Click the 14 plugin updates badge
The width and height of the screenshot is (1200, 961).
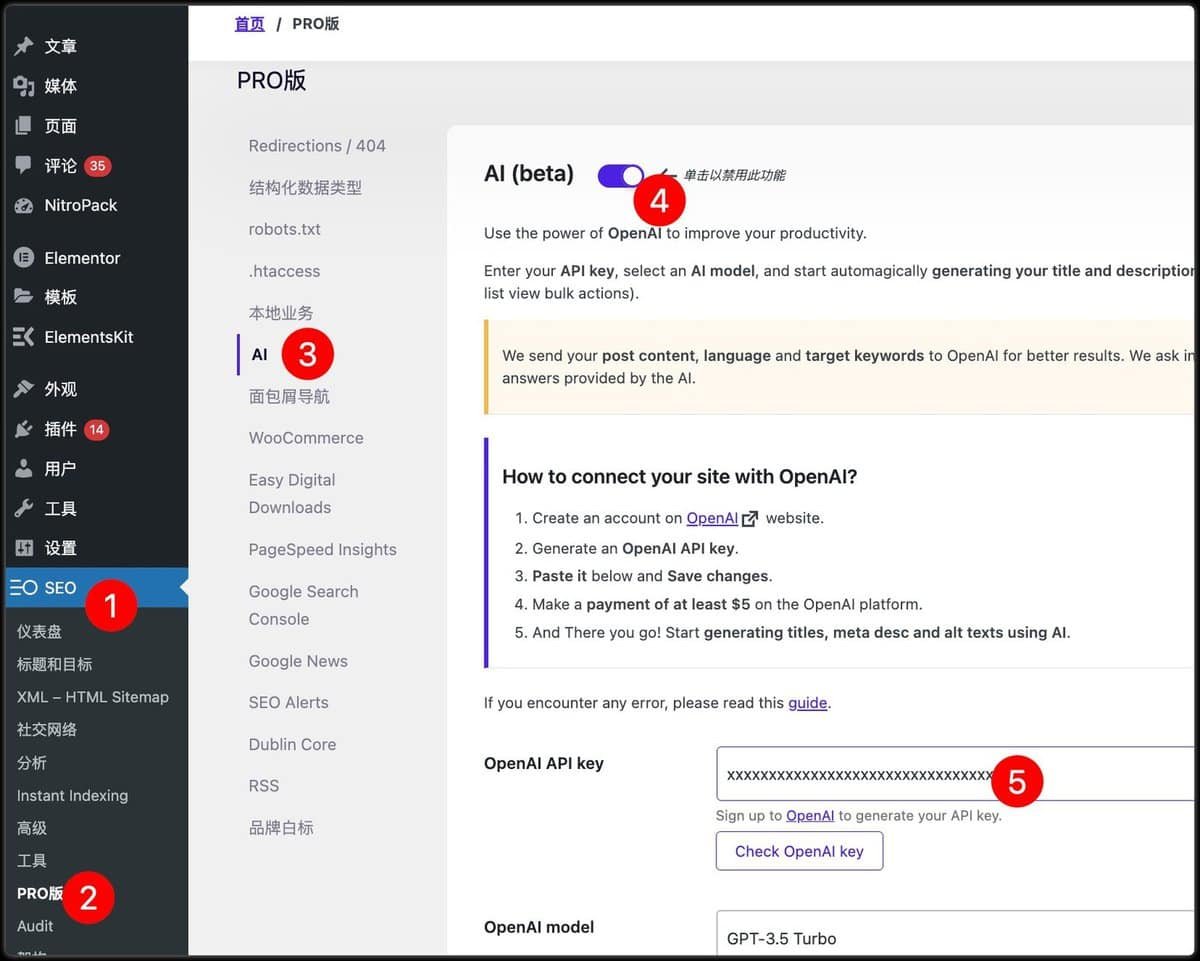coord(97,430)
